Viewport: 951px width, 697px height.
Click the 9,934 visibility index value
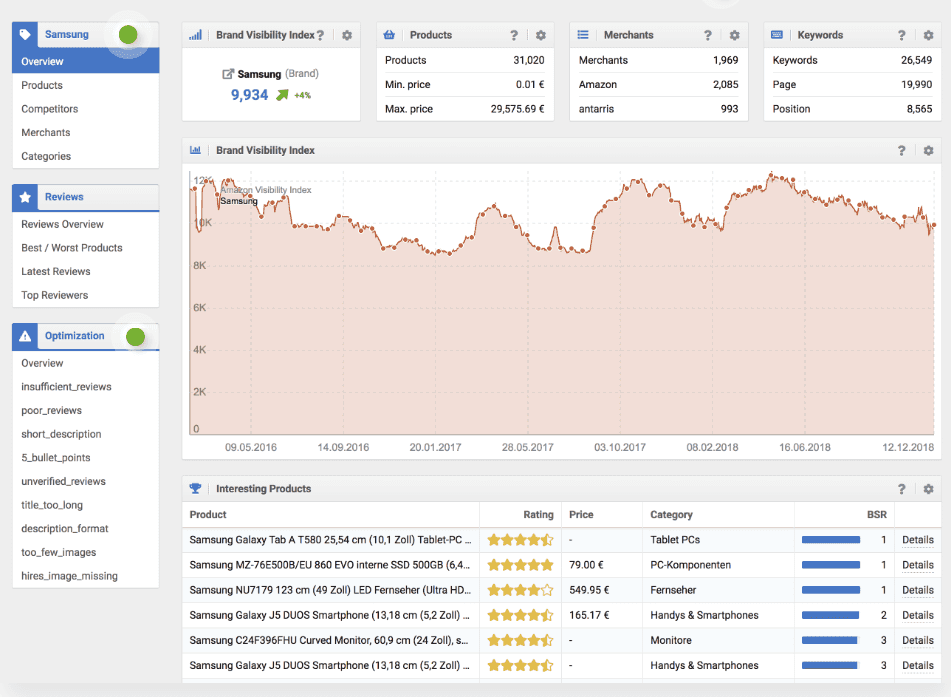[249, 95]
